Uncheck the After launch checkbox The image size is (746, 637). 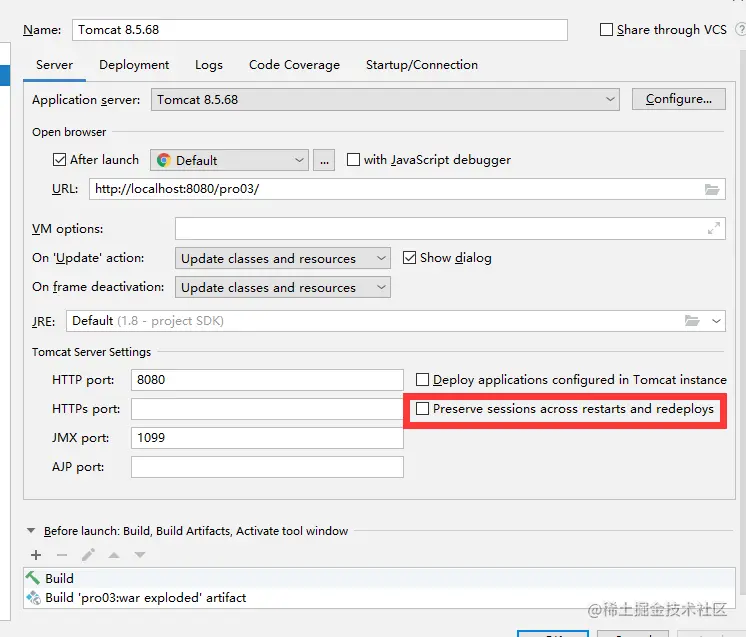click(x=59, y=159)
